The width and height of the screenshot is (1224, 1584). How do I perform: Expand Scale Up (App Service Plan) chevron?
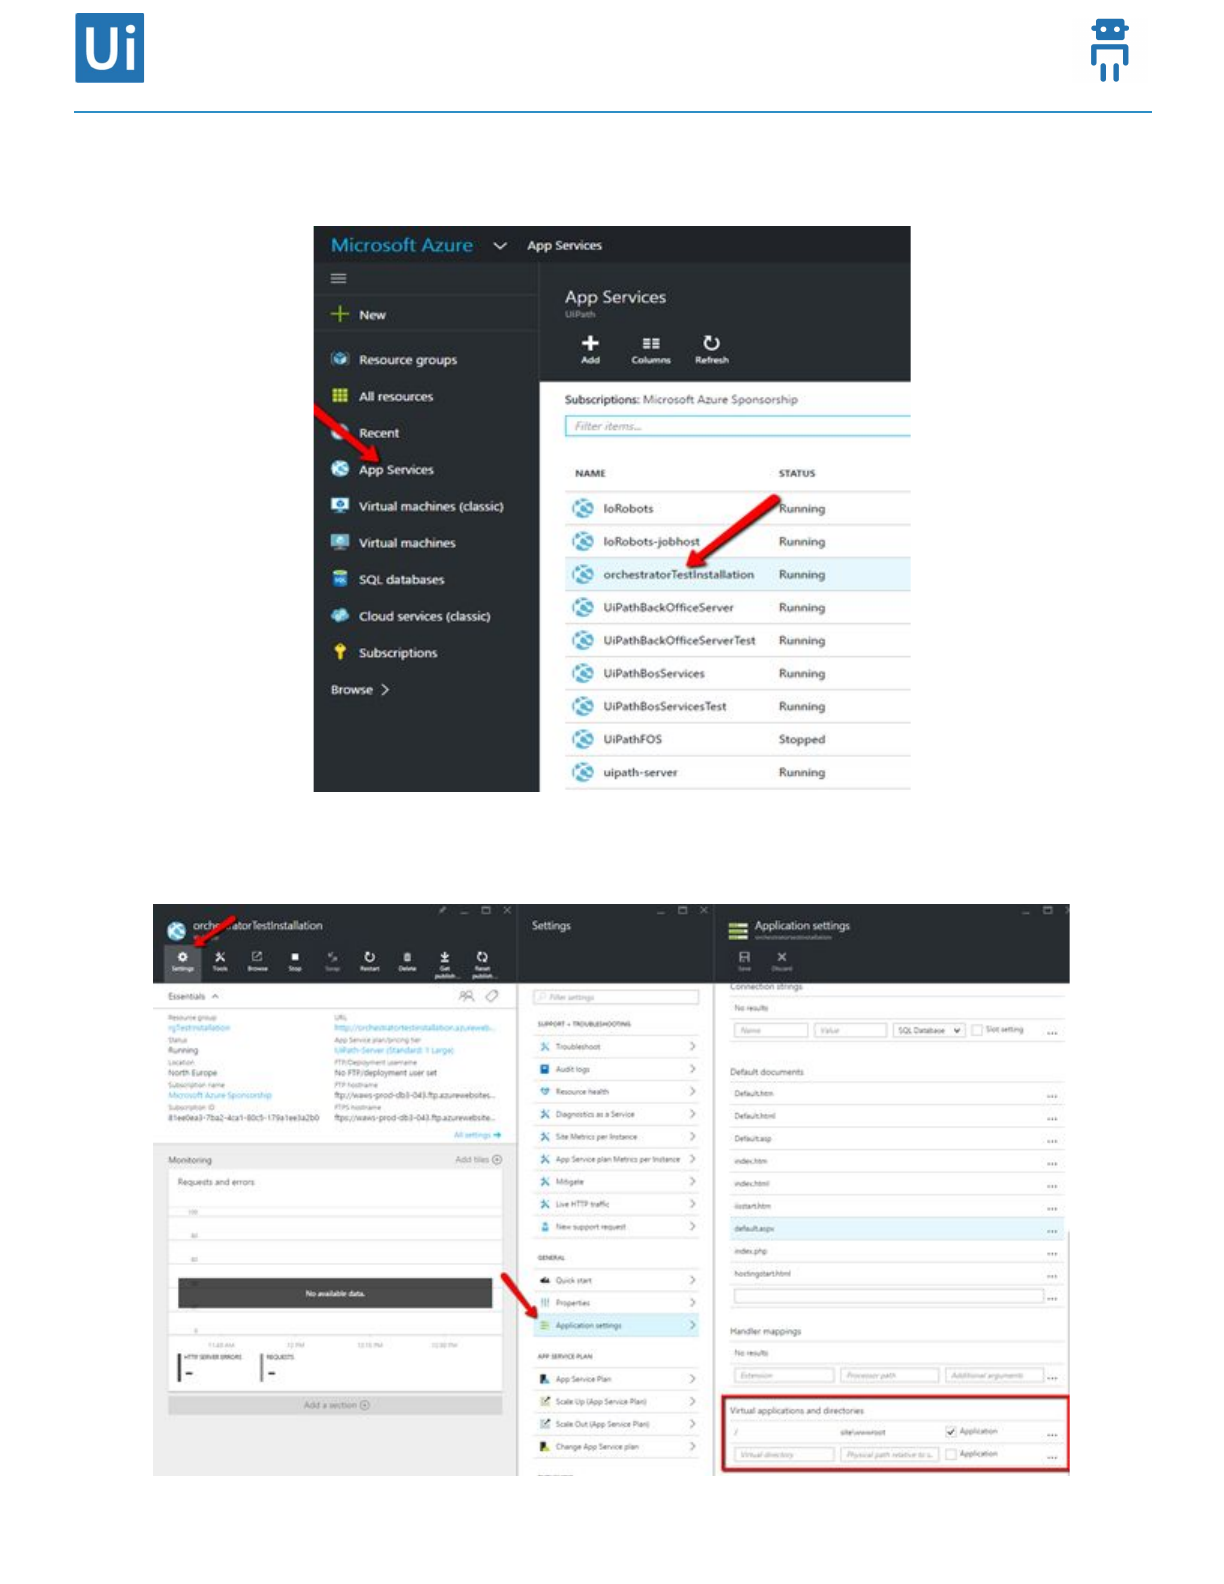692,1401
